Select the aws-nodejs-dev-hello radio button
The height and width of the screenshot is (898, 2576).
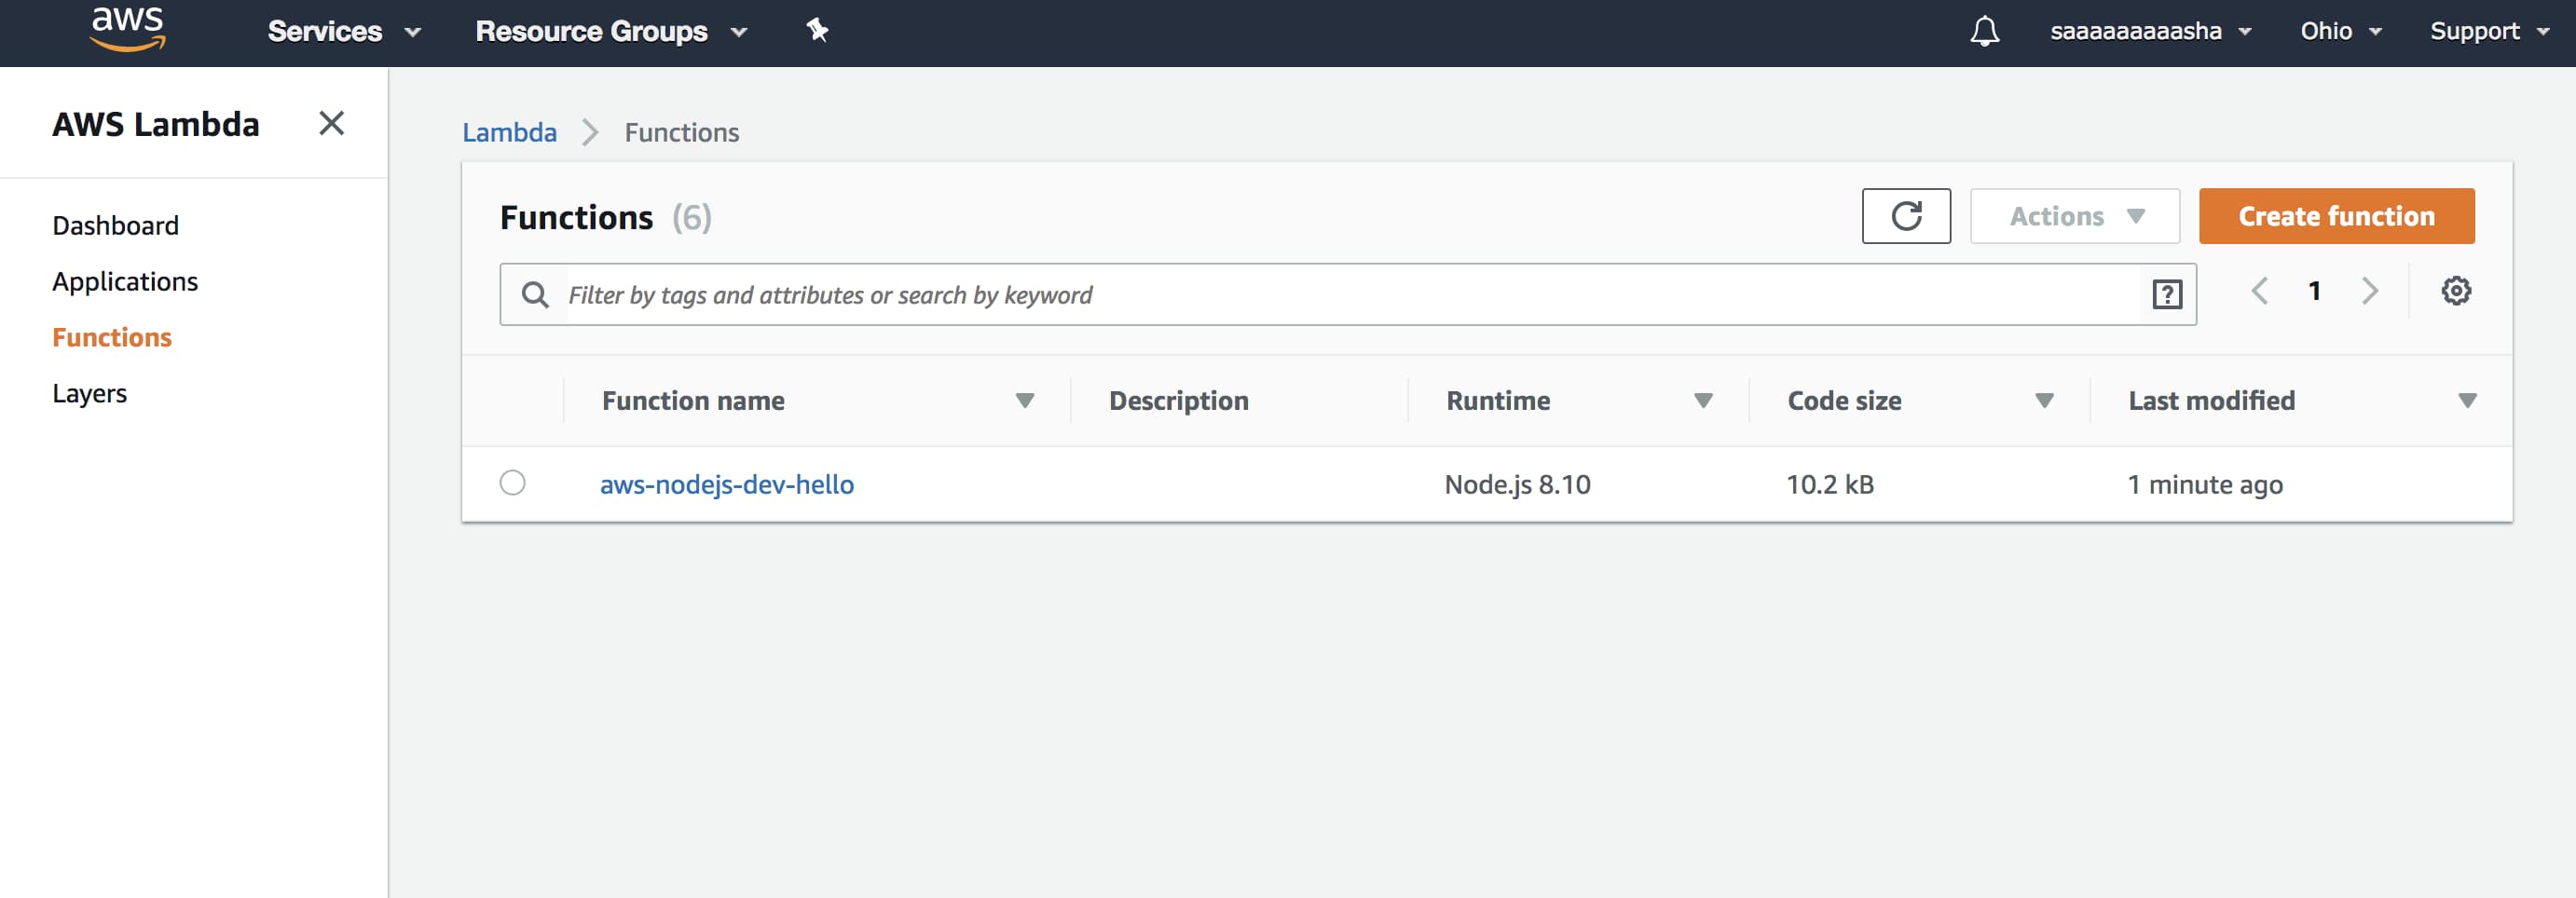[x=513, y=484]
